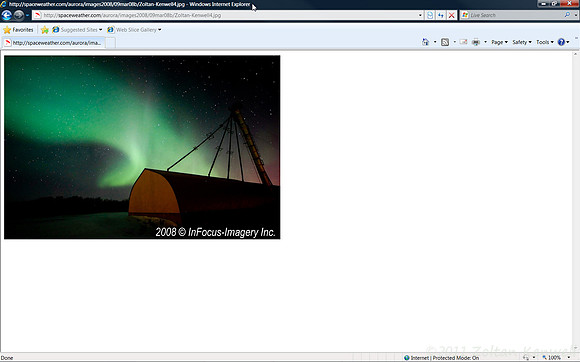
Task: Click the grey Forward arrow button
Action: pos(18,15)
